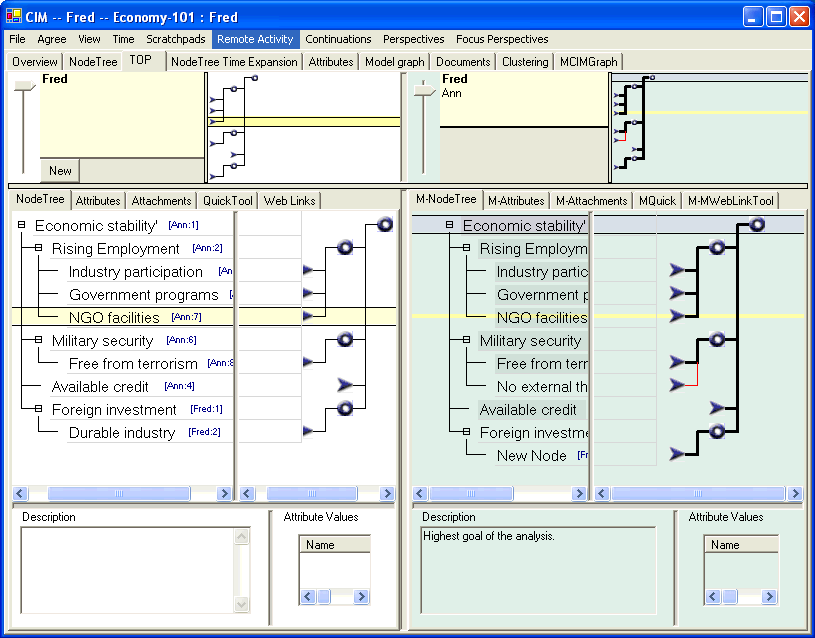The width and height of the screenshot is (815, 638).
Task: Click Free from terrorism arrow in left graph
Action: pyautogui.click(x=308, y=362)
